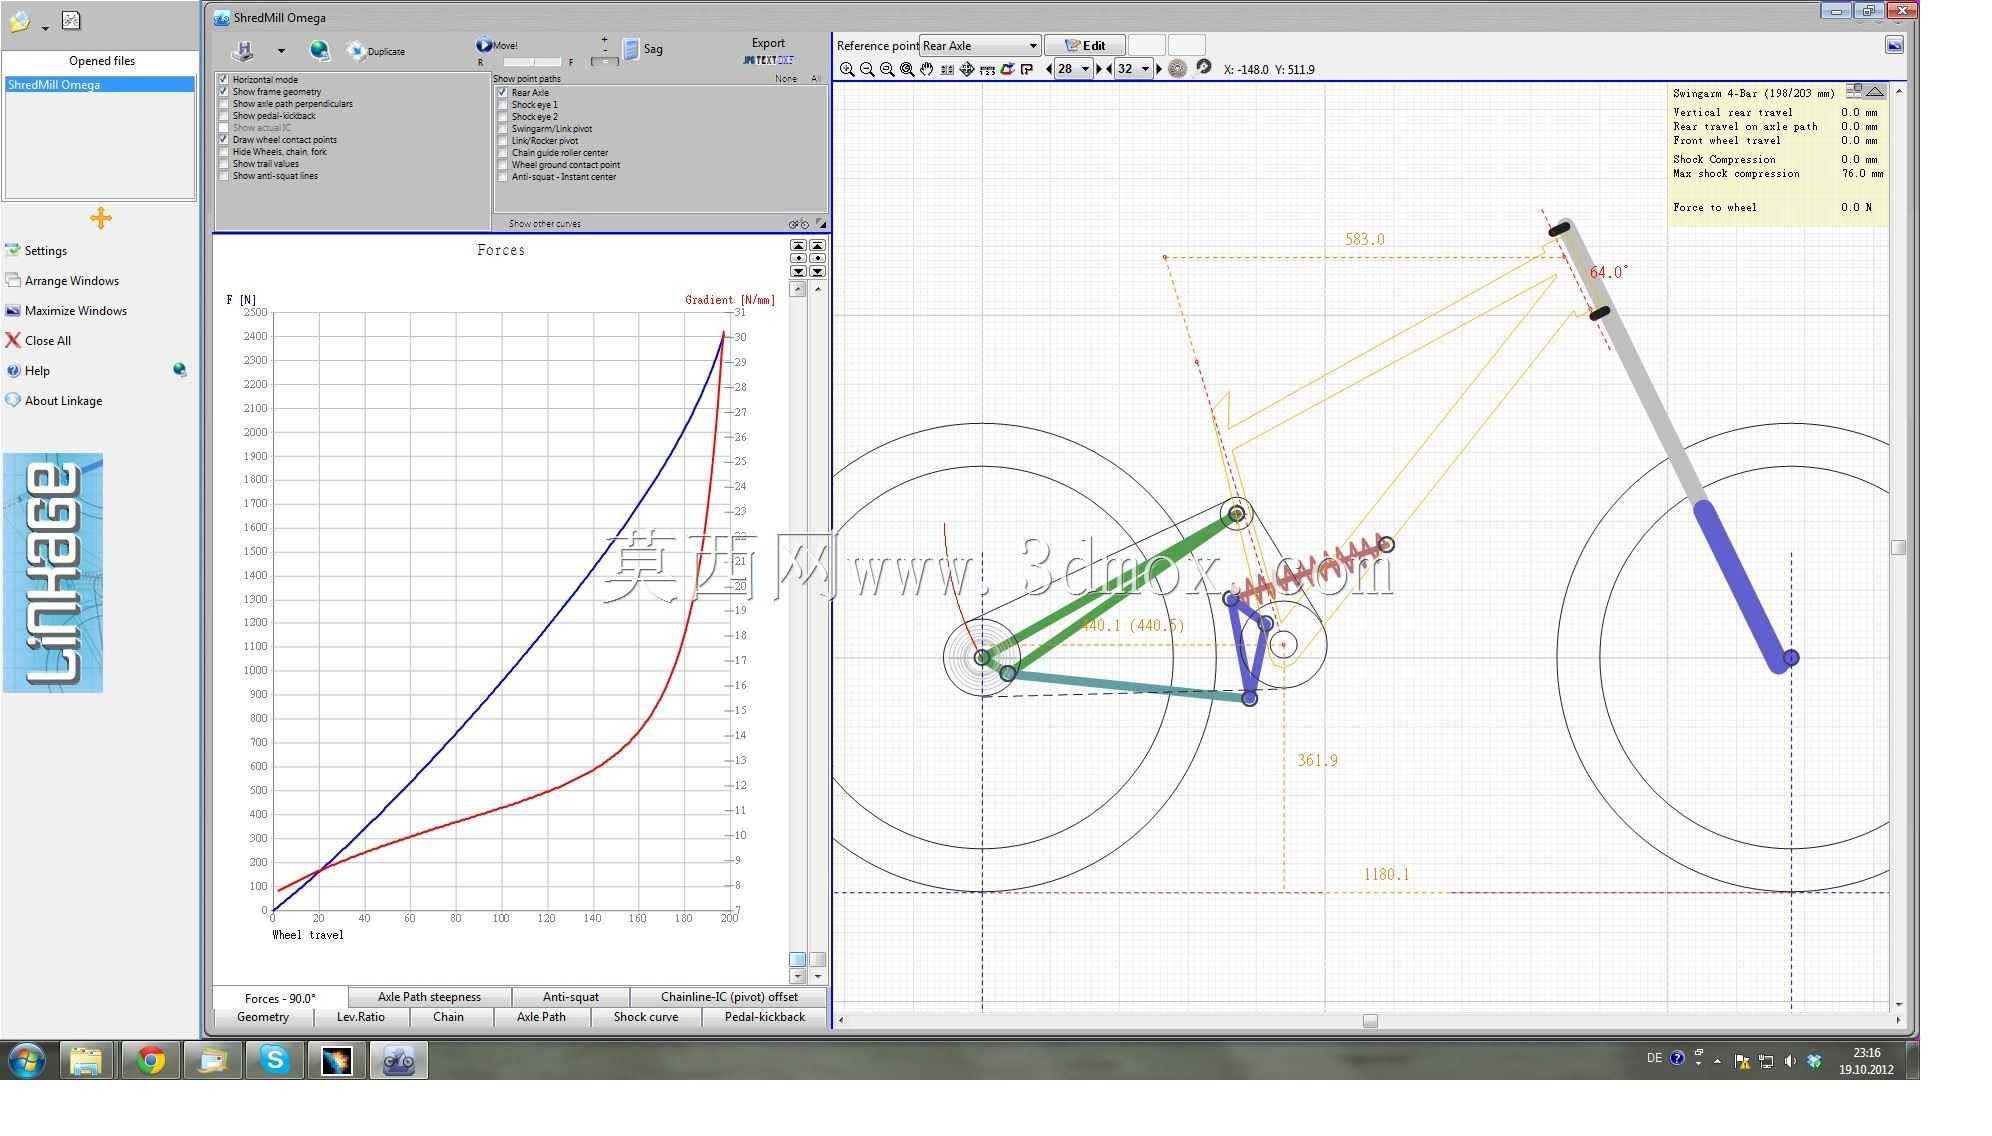The height and width of the screenshot is (1136, 1992).
Task: Open the Geometry tab
Action: (x=263, y=1017)
